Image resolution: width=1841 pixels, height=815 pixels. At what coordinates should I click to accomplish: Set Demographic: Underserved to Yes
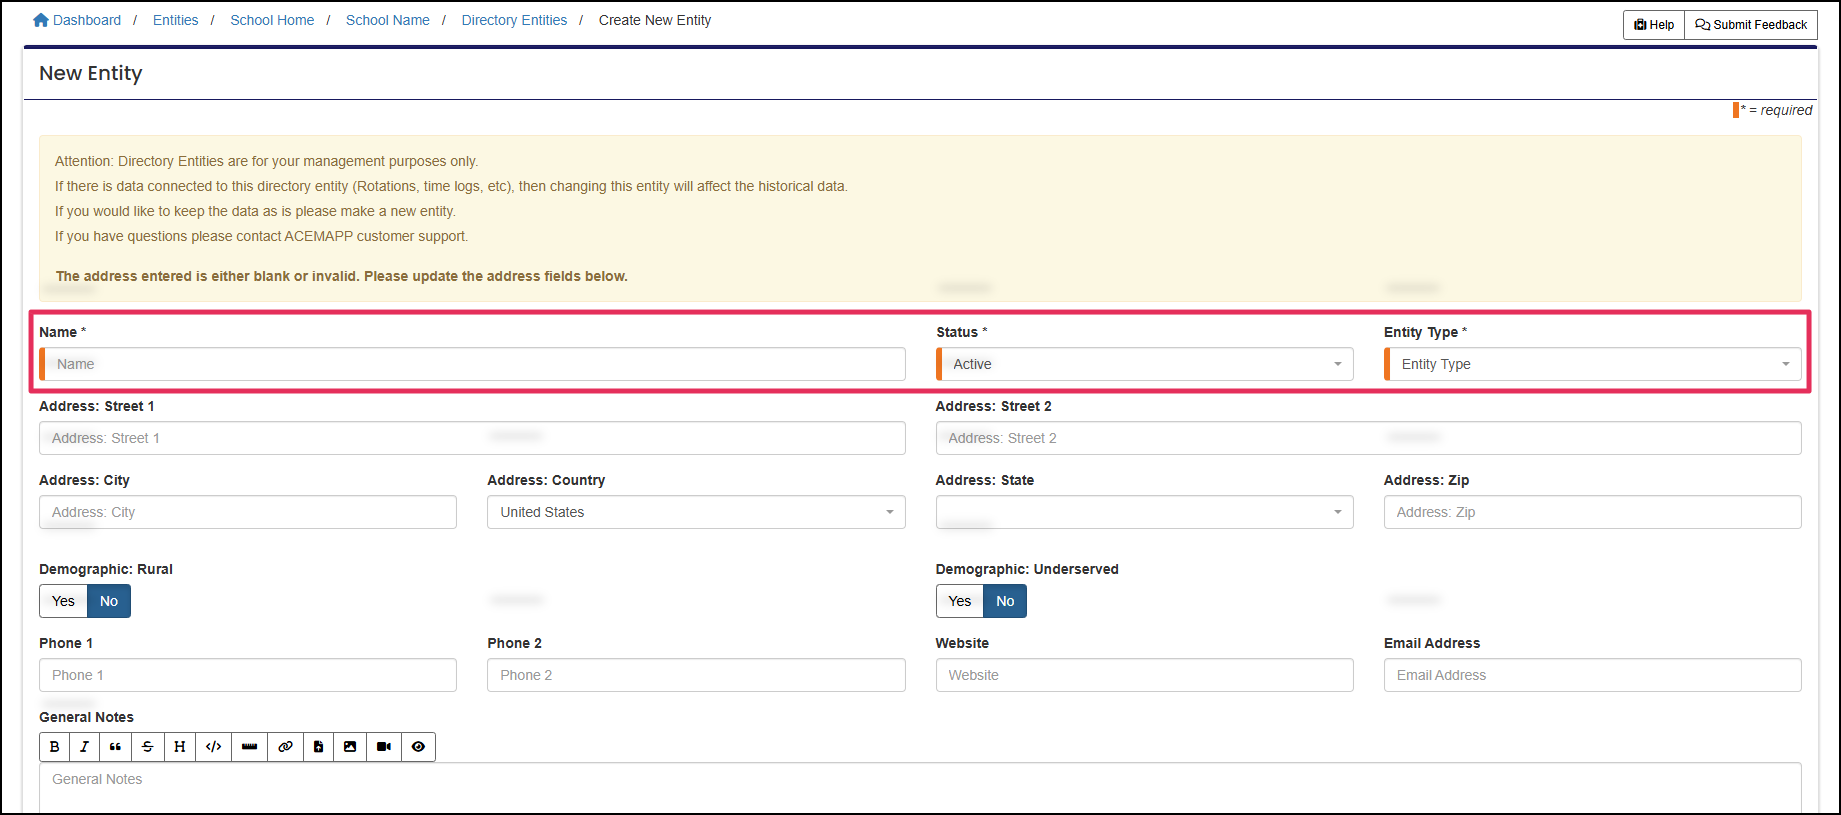(960, 601)
